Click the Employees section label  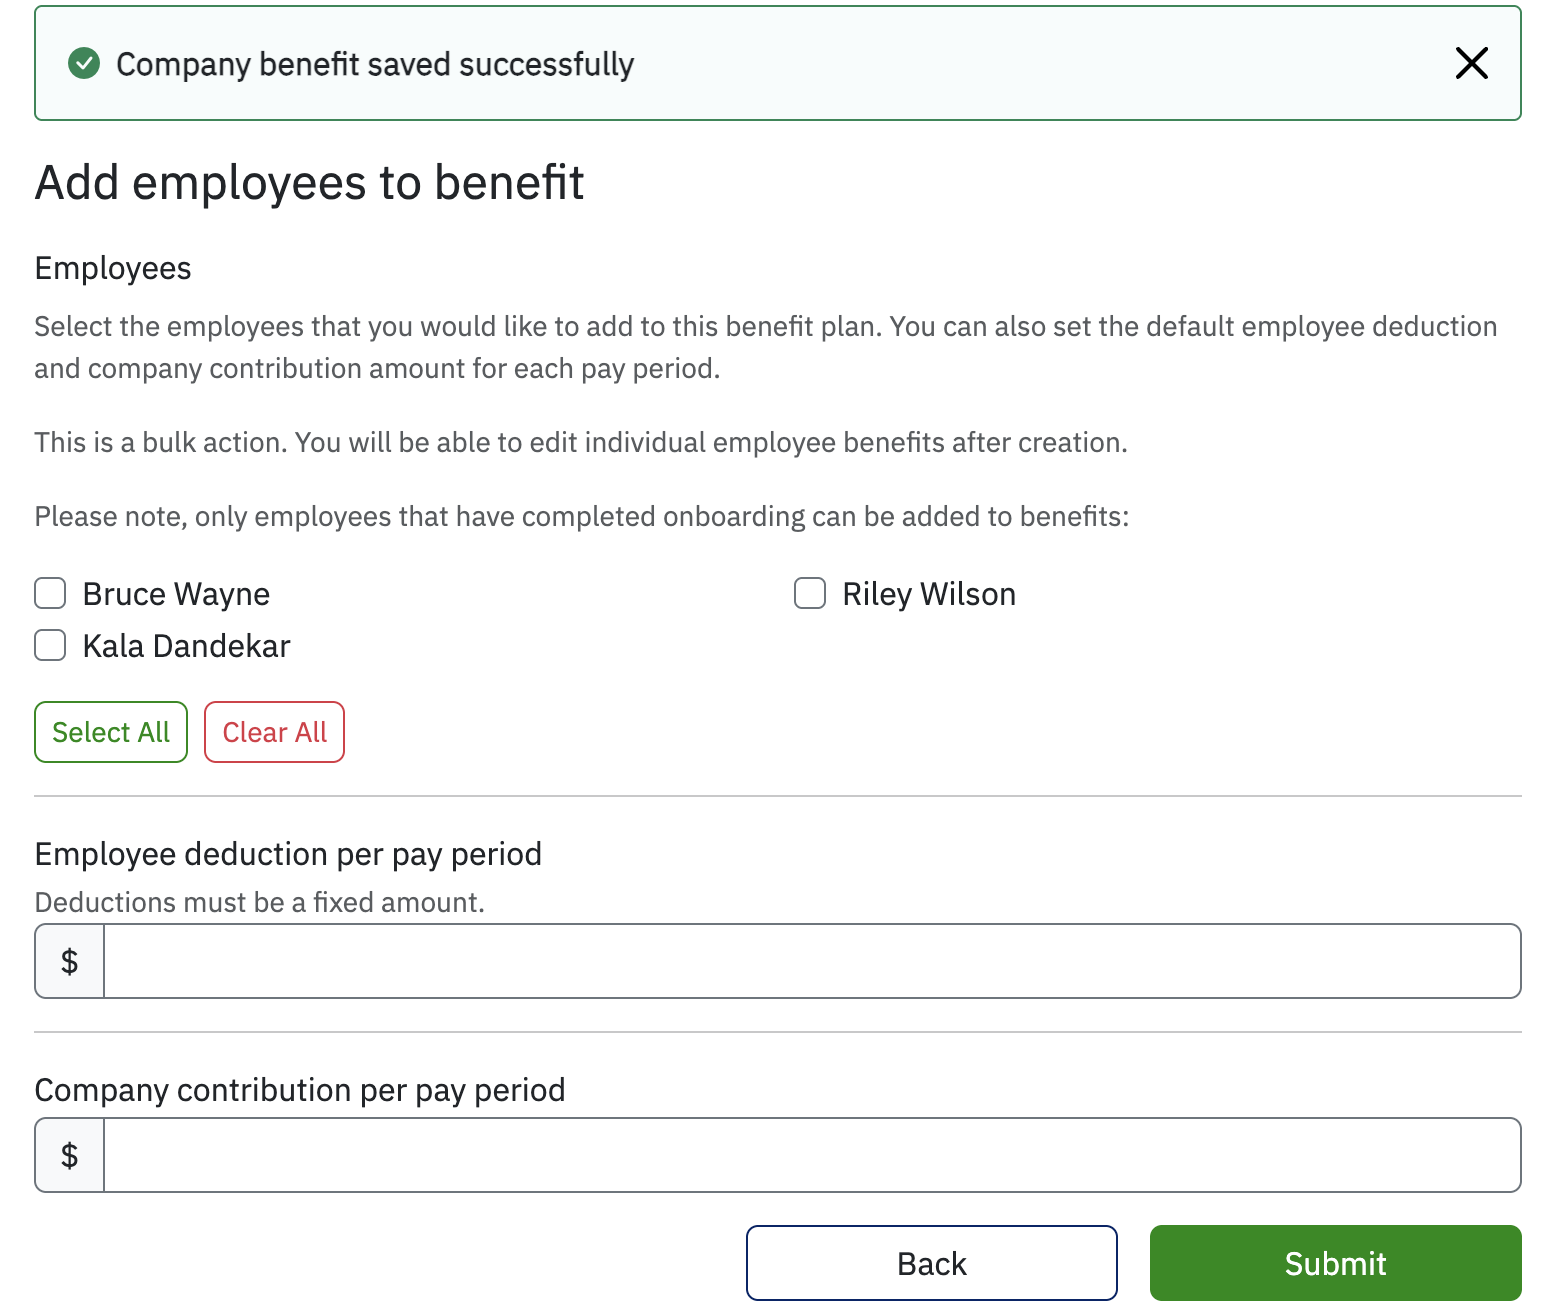coord(112,267)
